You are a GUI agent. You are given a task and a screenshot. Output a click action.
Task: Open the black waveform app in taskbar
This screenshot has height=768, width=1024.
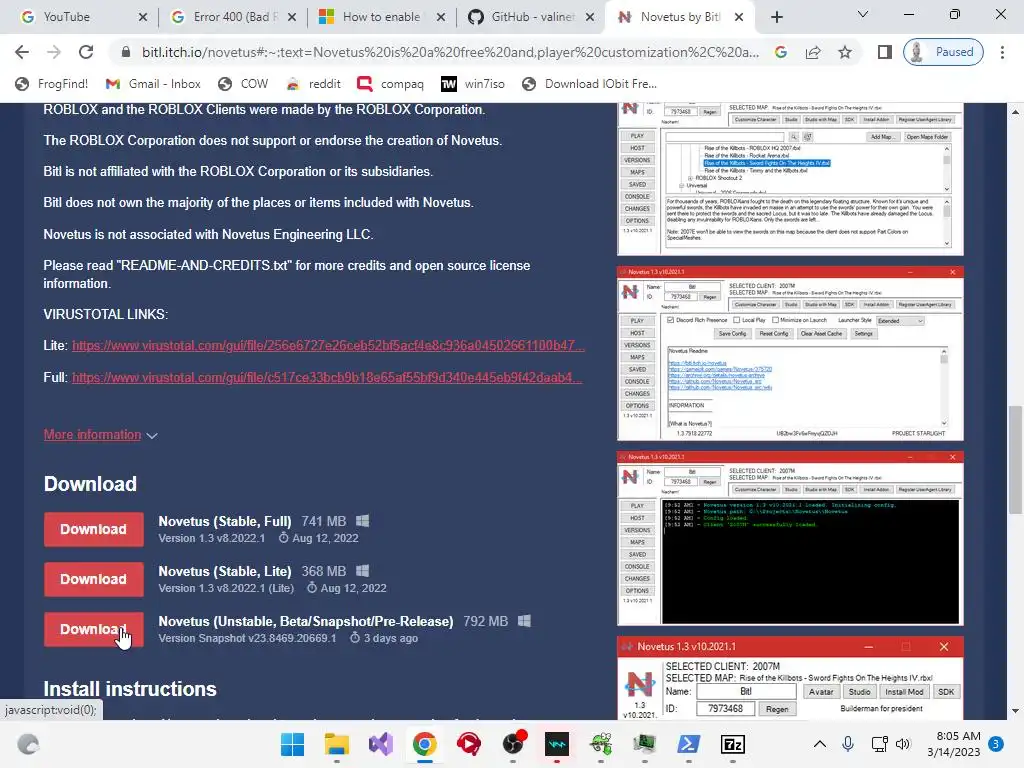point(557,744)
